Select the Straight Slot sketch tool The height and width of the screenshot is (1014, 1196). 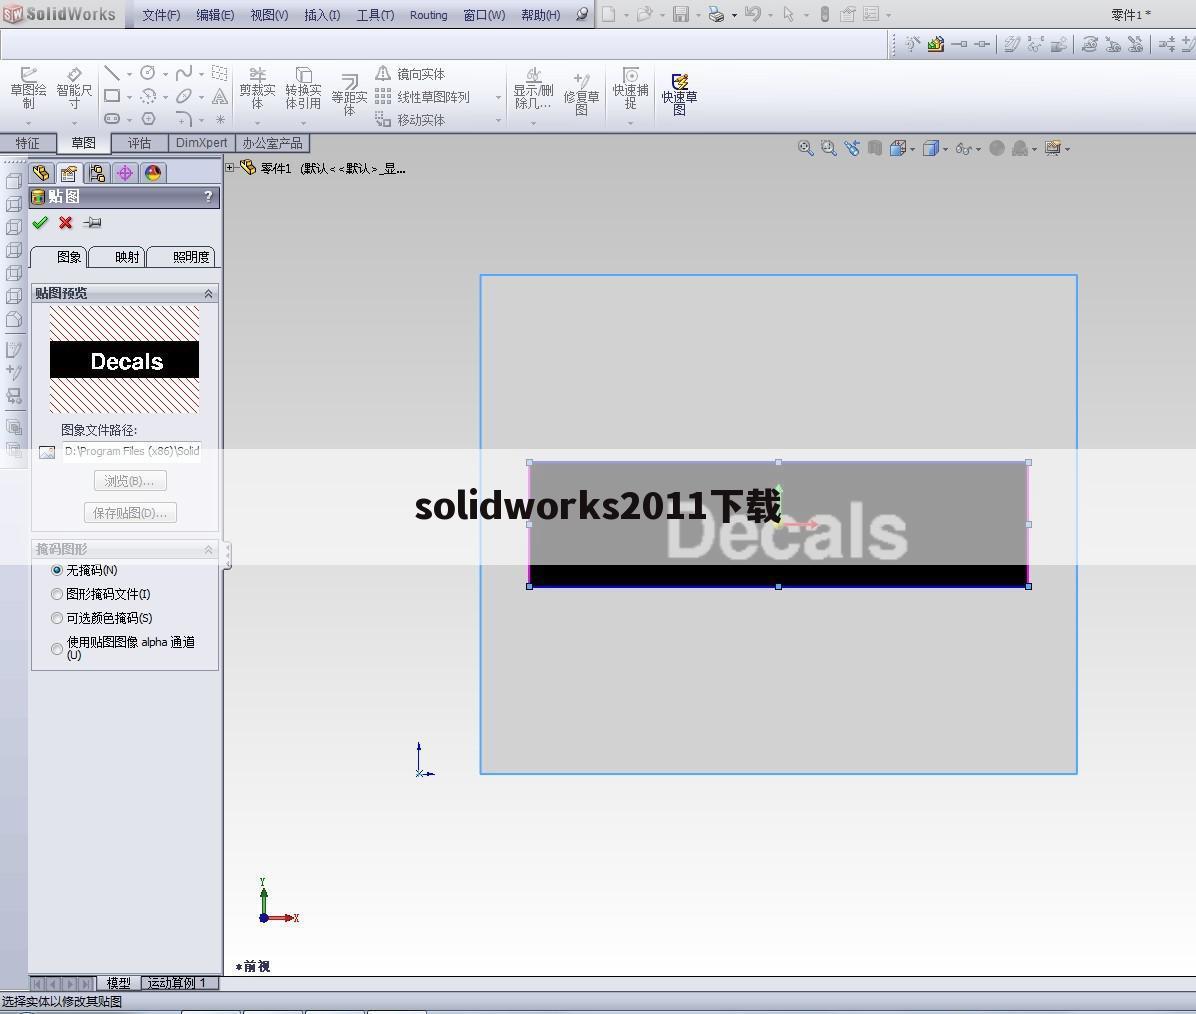(x=112, y=119)
